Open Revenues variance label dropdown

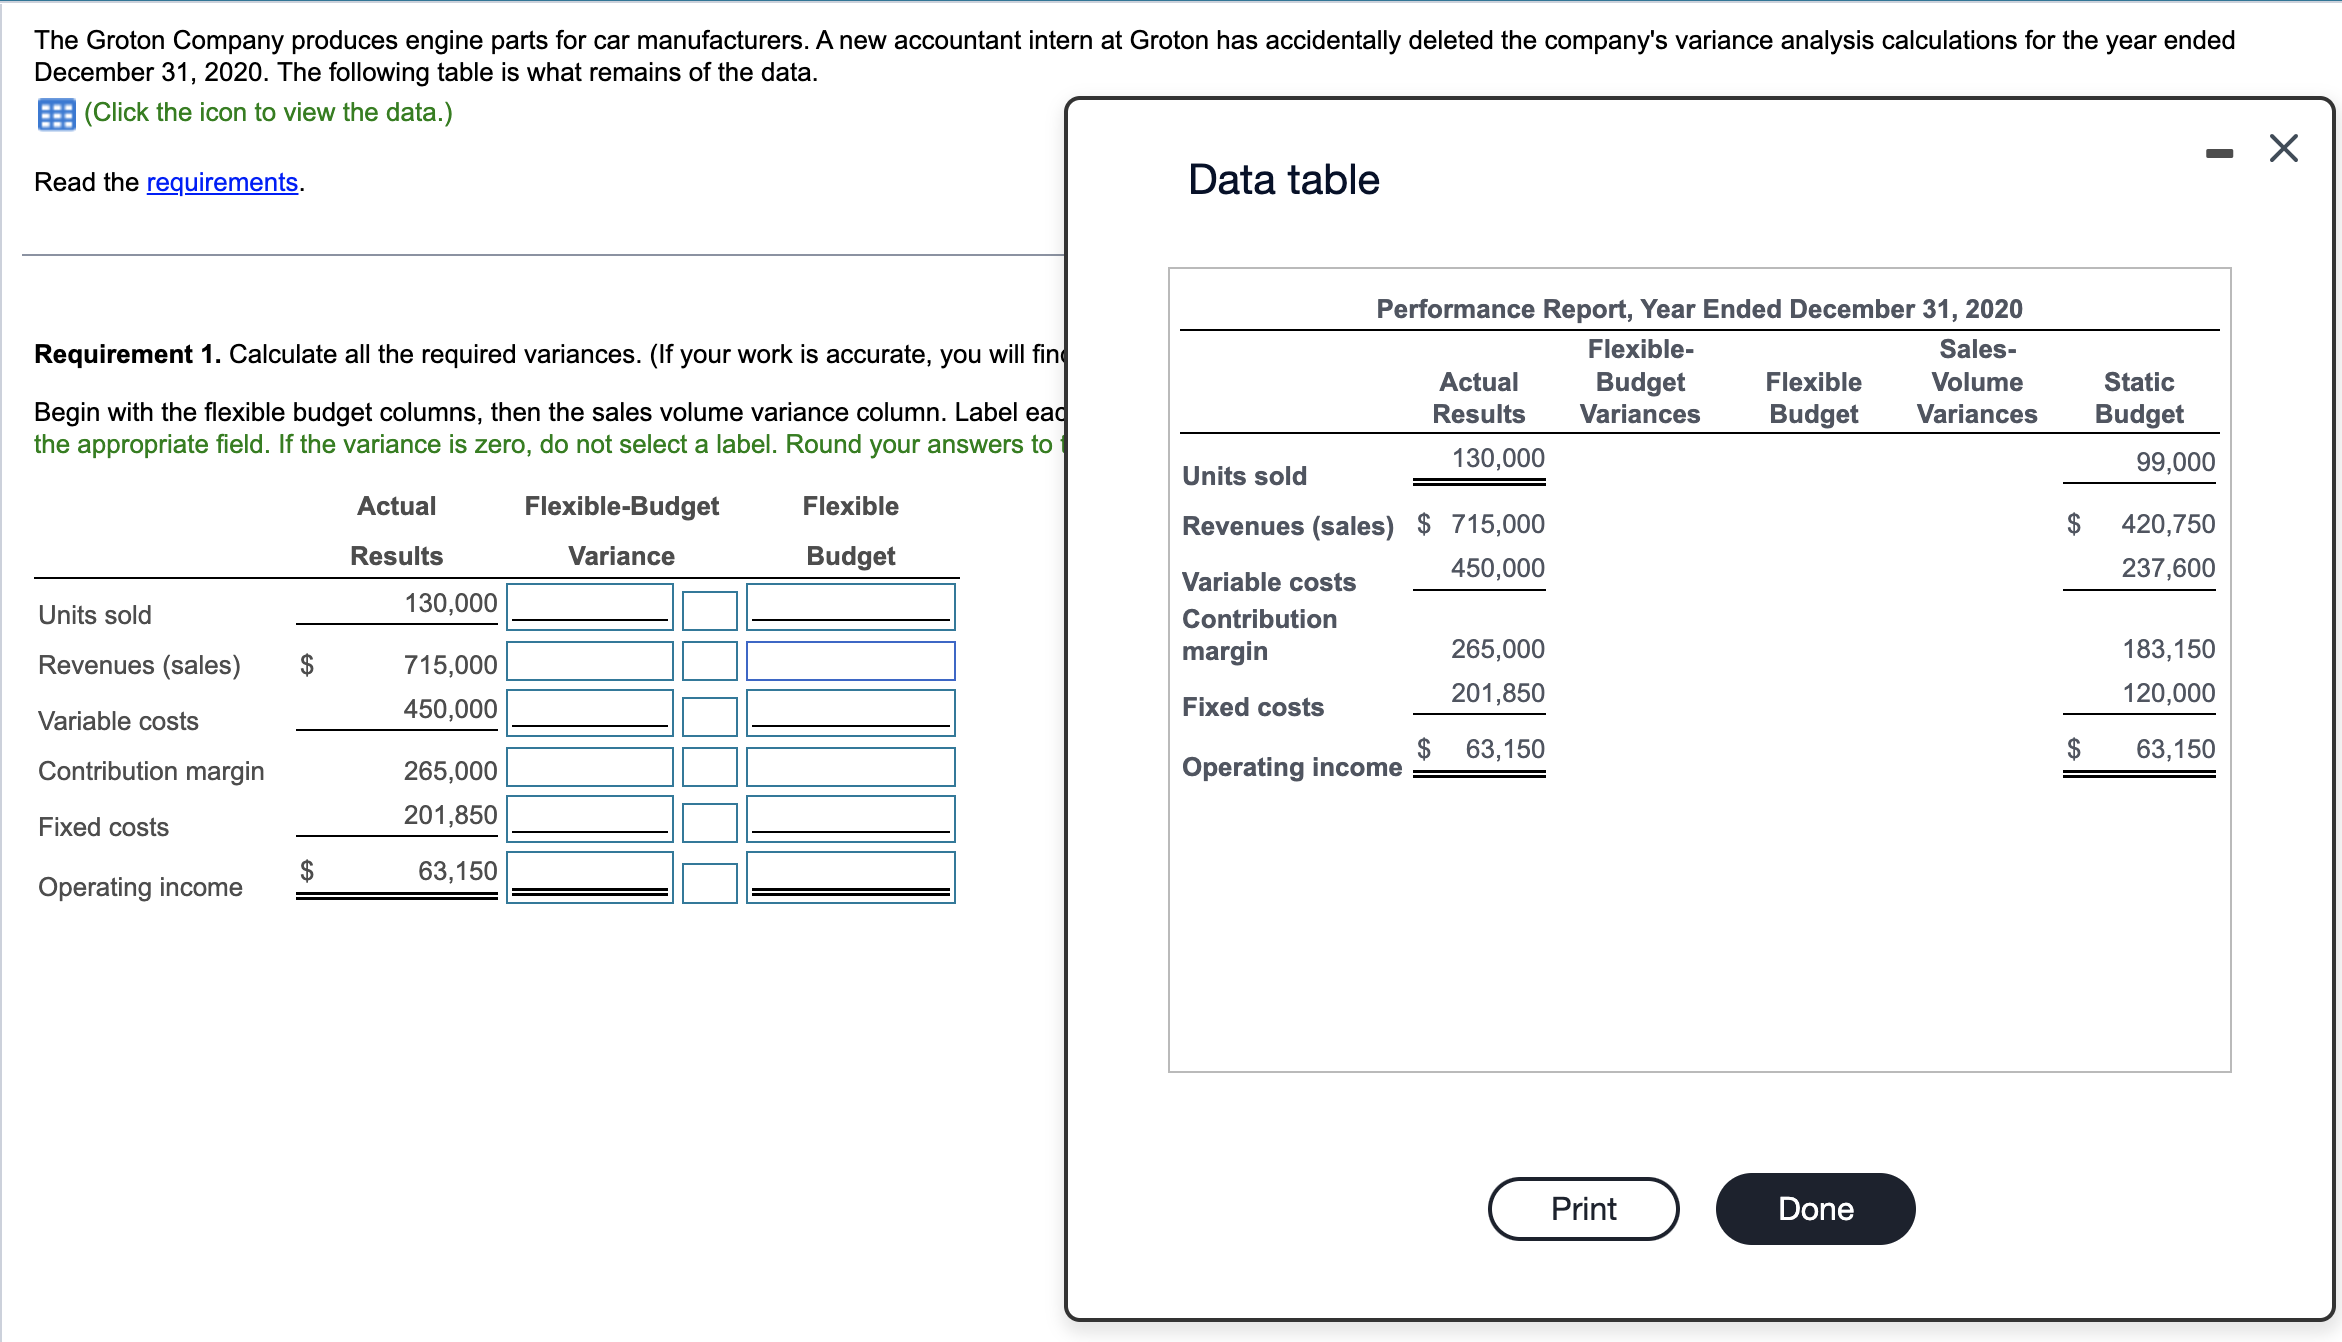(x=709, y=661)
